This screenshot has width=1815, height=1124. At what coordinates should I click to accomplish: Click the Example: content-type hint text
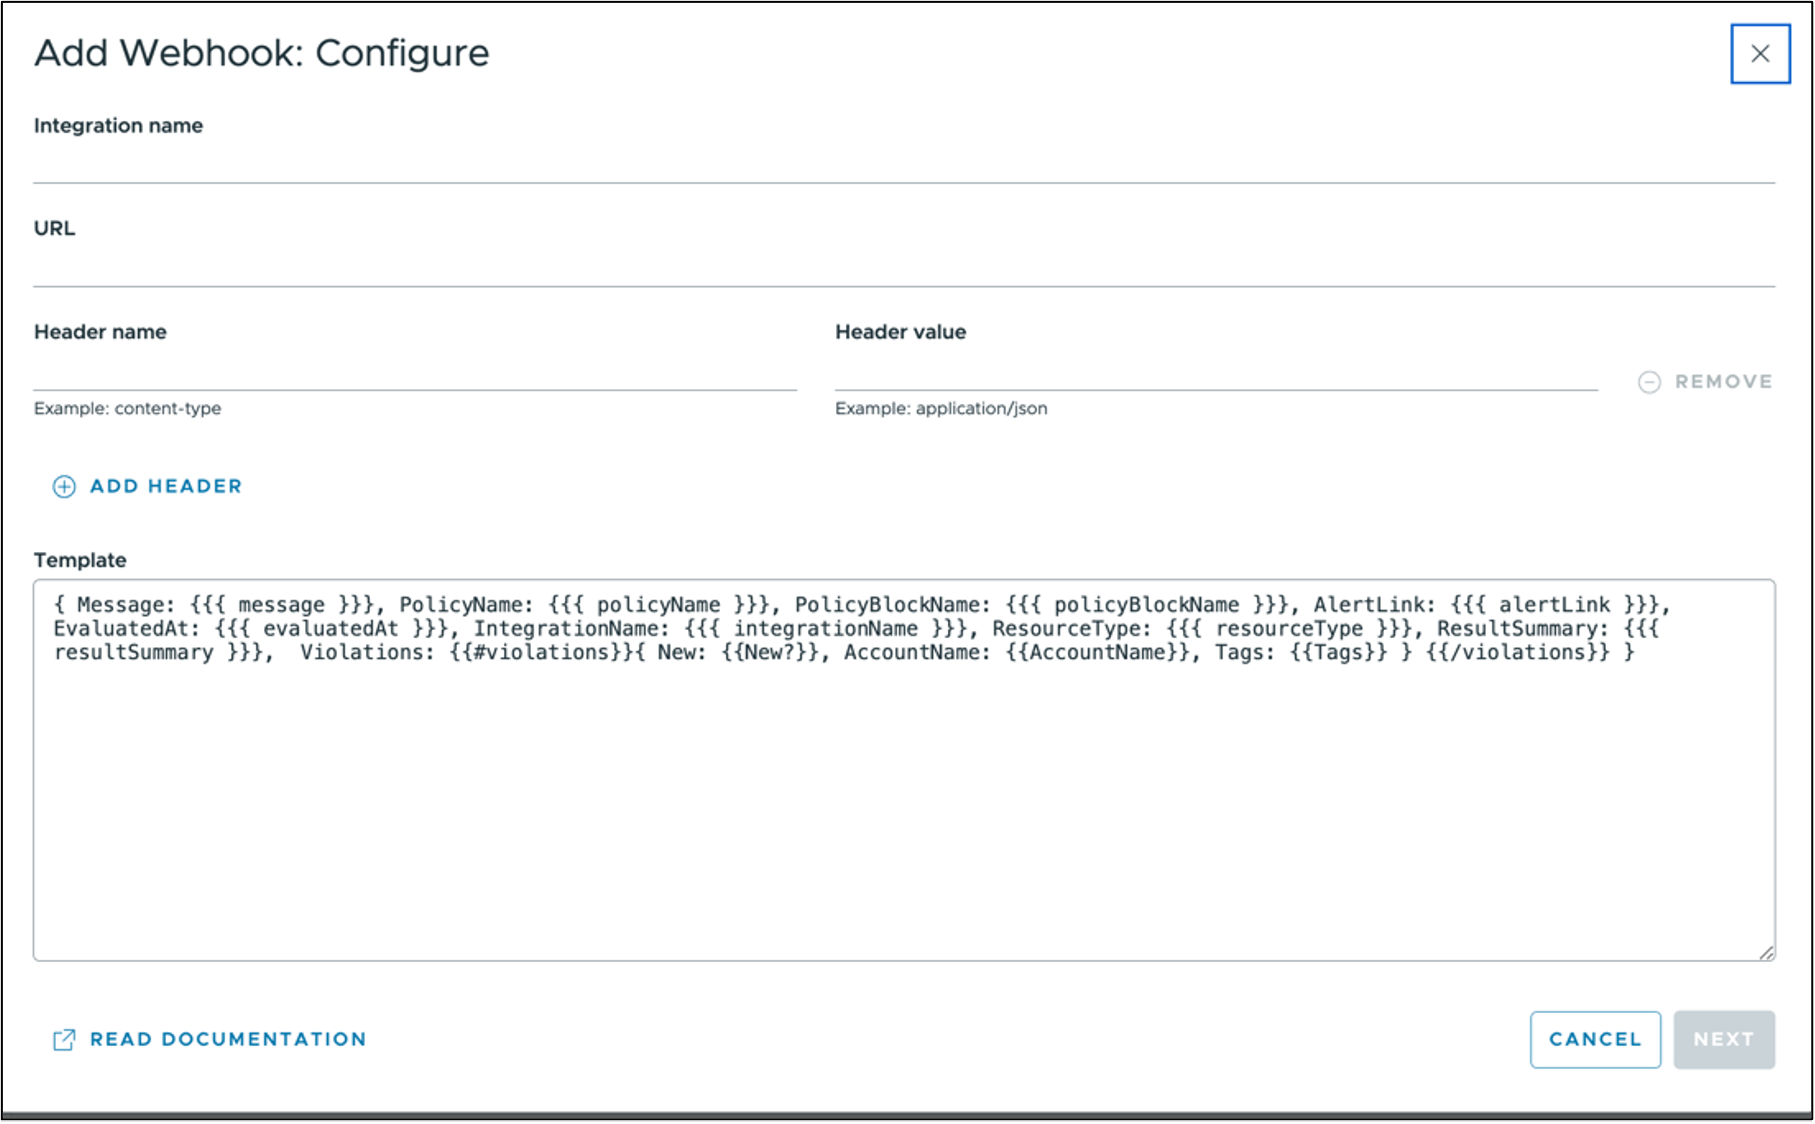click(x=128, y=408)
